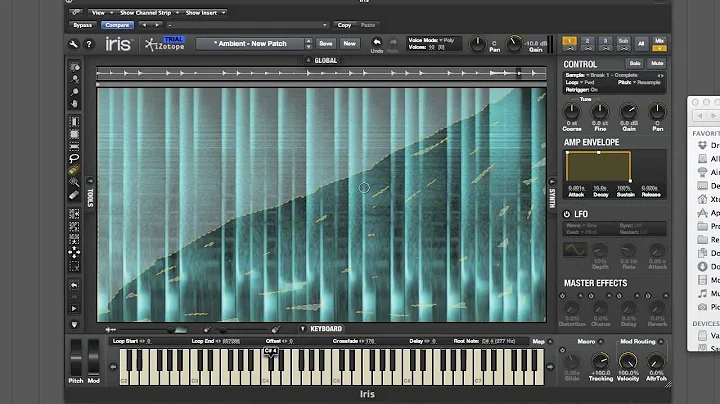Click the Mod wheel slider

93,358
